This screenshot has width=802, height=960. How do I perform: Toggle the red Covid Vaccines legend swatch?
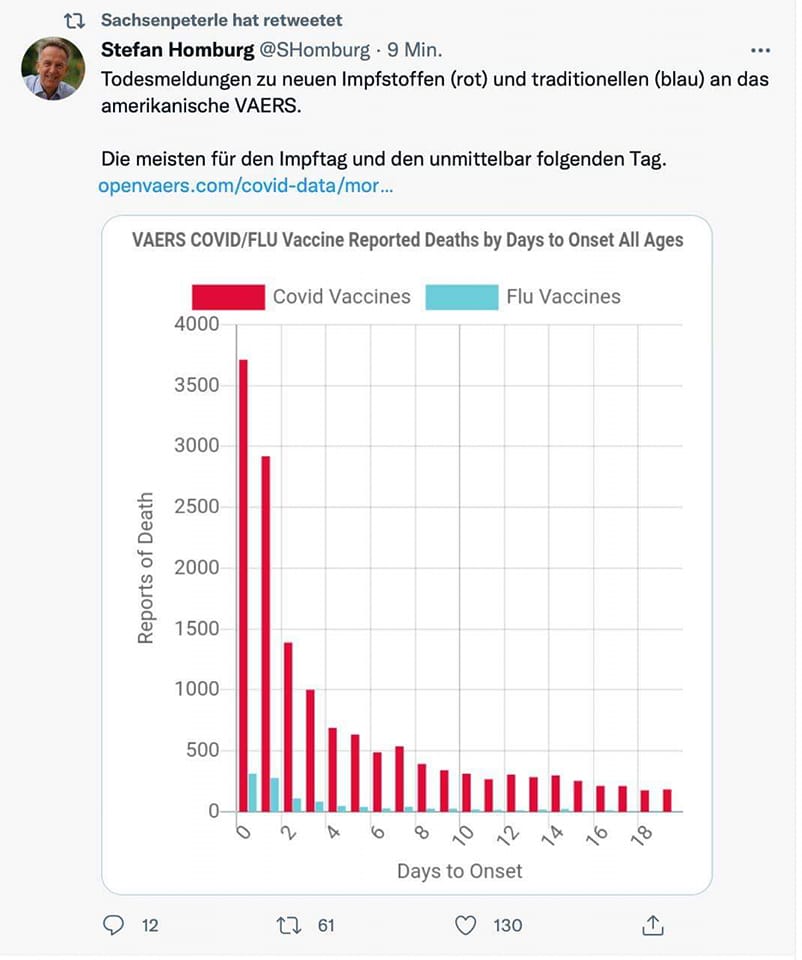[227, 296]
